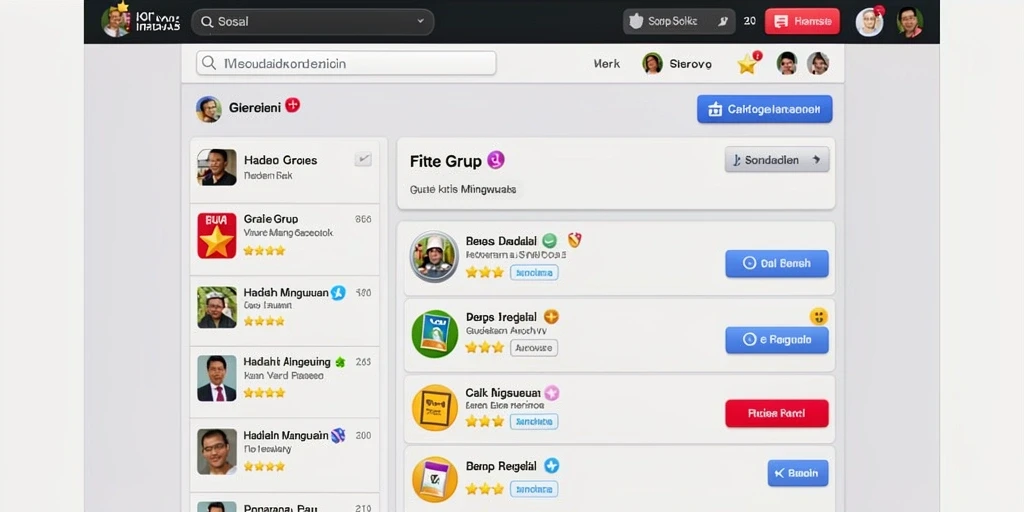Click the Meoudaidkordenicin search field
Screen dimensions: 1024x512
pos(346,63)
